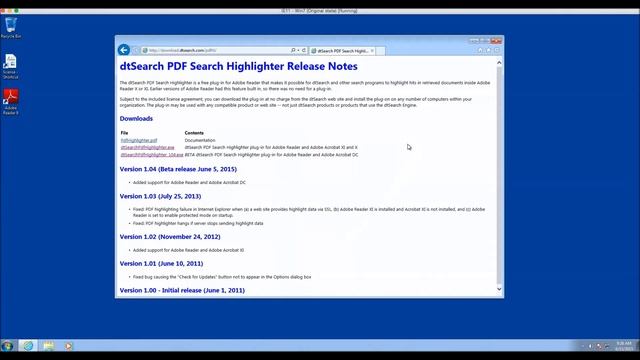Click the Version 1.04 (Beta release June 5, 2015) heading
This screenshot has height=360, width=640.
pyautogui.click(x=178, y=169)
